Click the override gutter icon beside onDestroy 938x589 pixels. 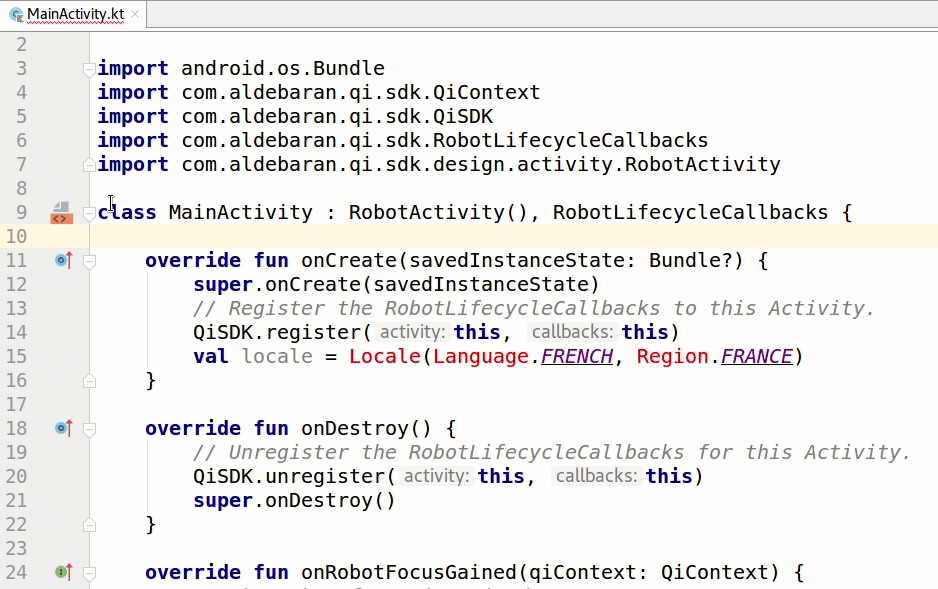tap(63, 428)
